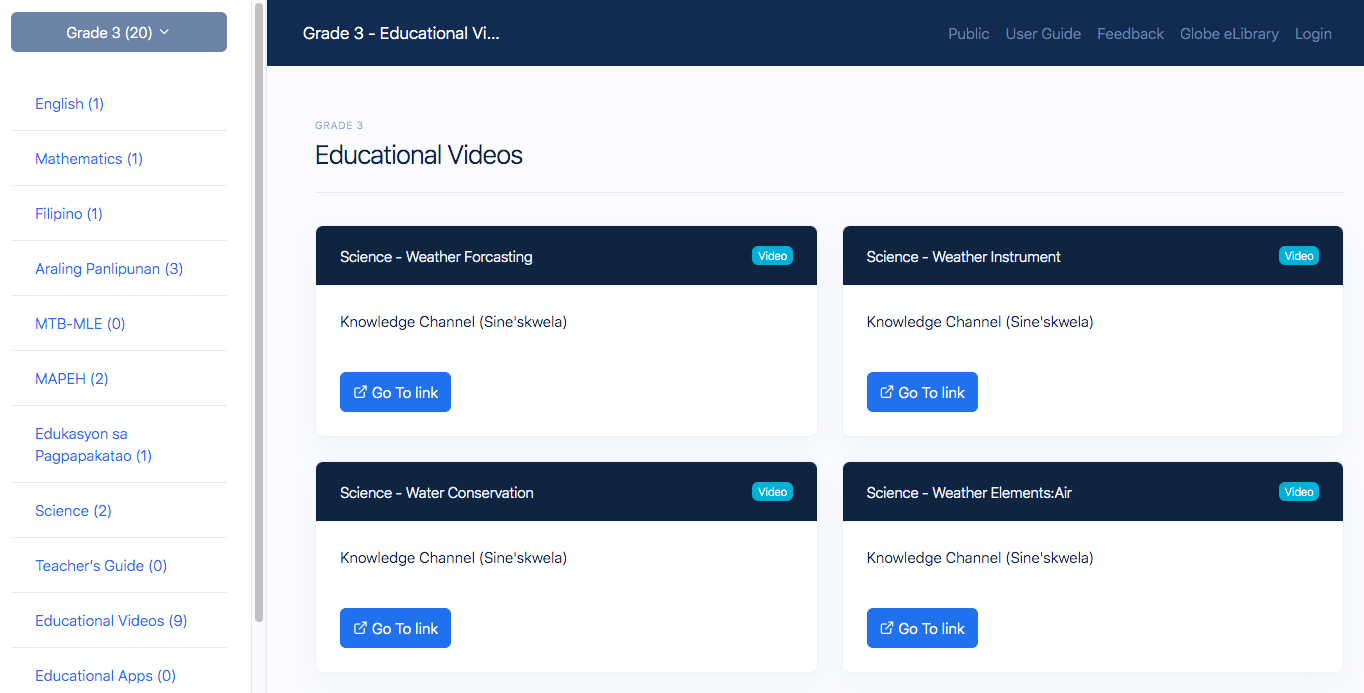Open Teacher's Guide (0)
This screenshot has width=1364, height=693.
pyautogui.click(x=101, y=566)
